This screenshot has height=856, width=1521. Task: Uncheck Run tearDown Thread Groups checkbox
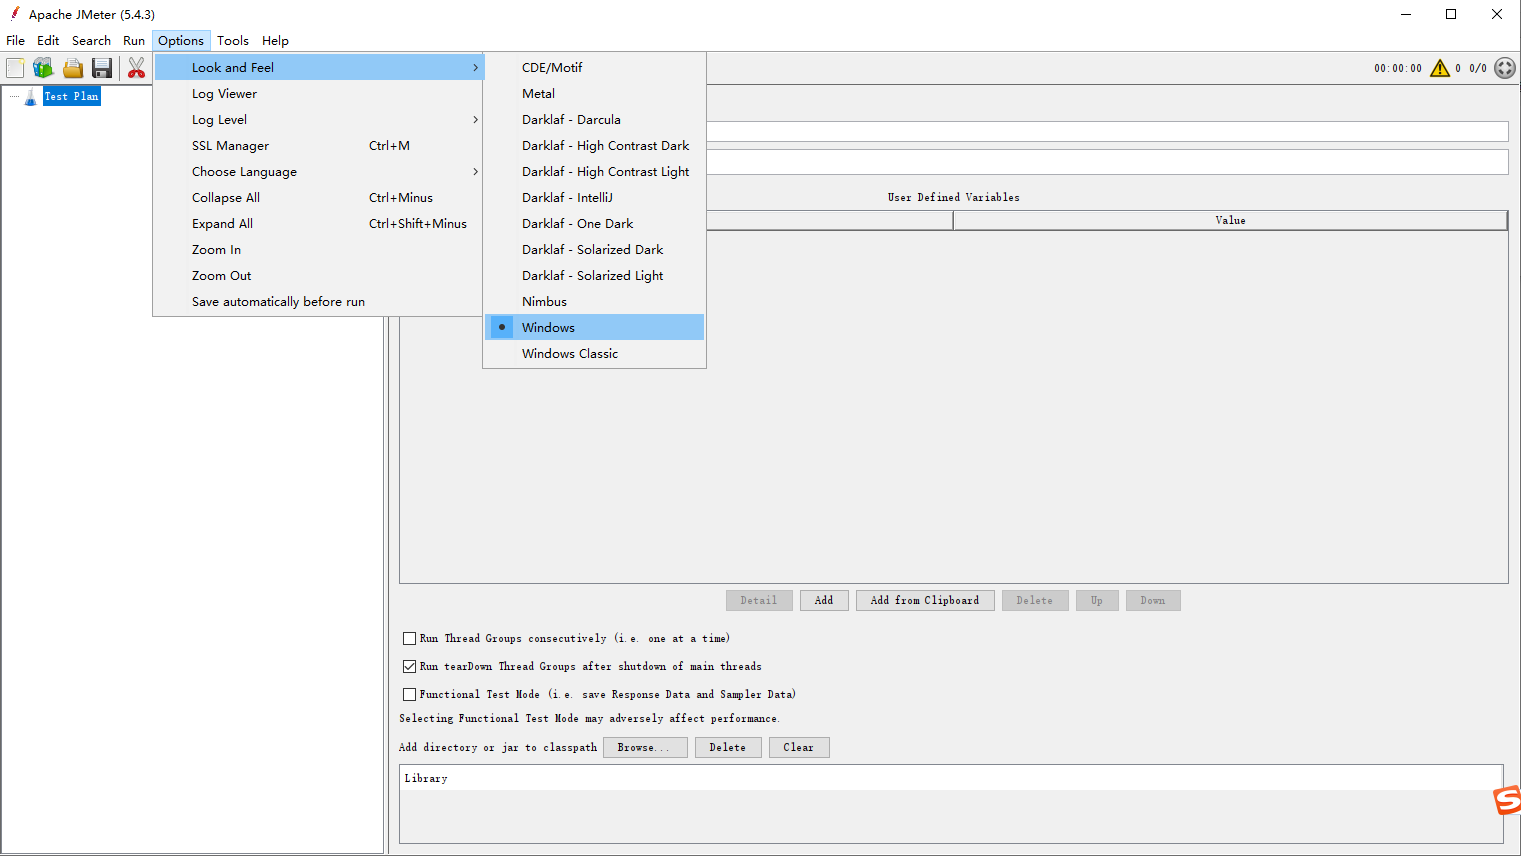(x=409, y=666)
